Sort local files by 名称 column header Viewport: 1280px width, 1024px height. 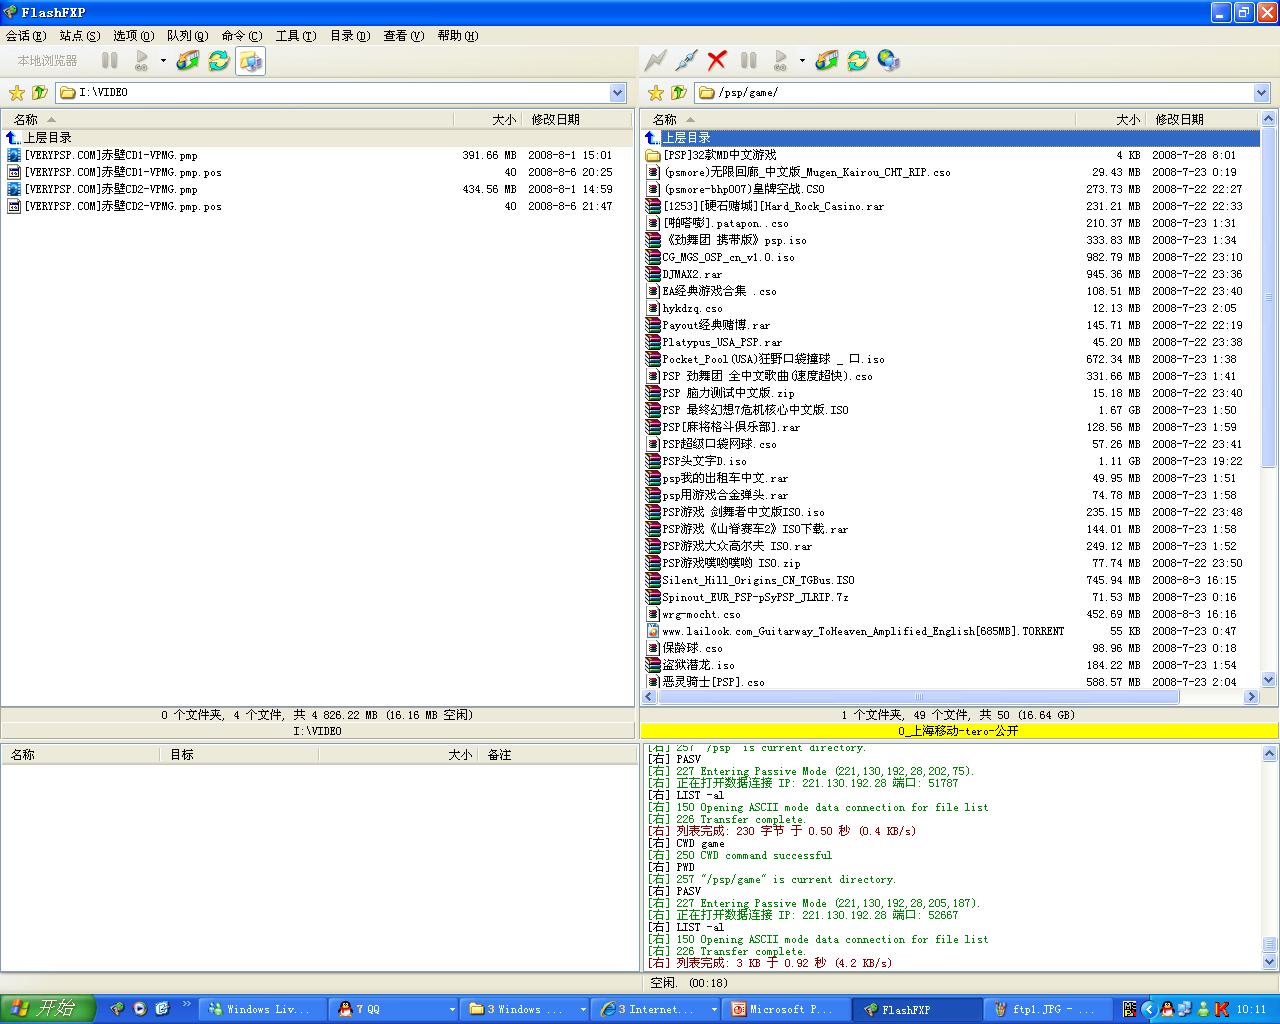228,119
